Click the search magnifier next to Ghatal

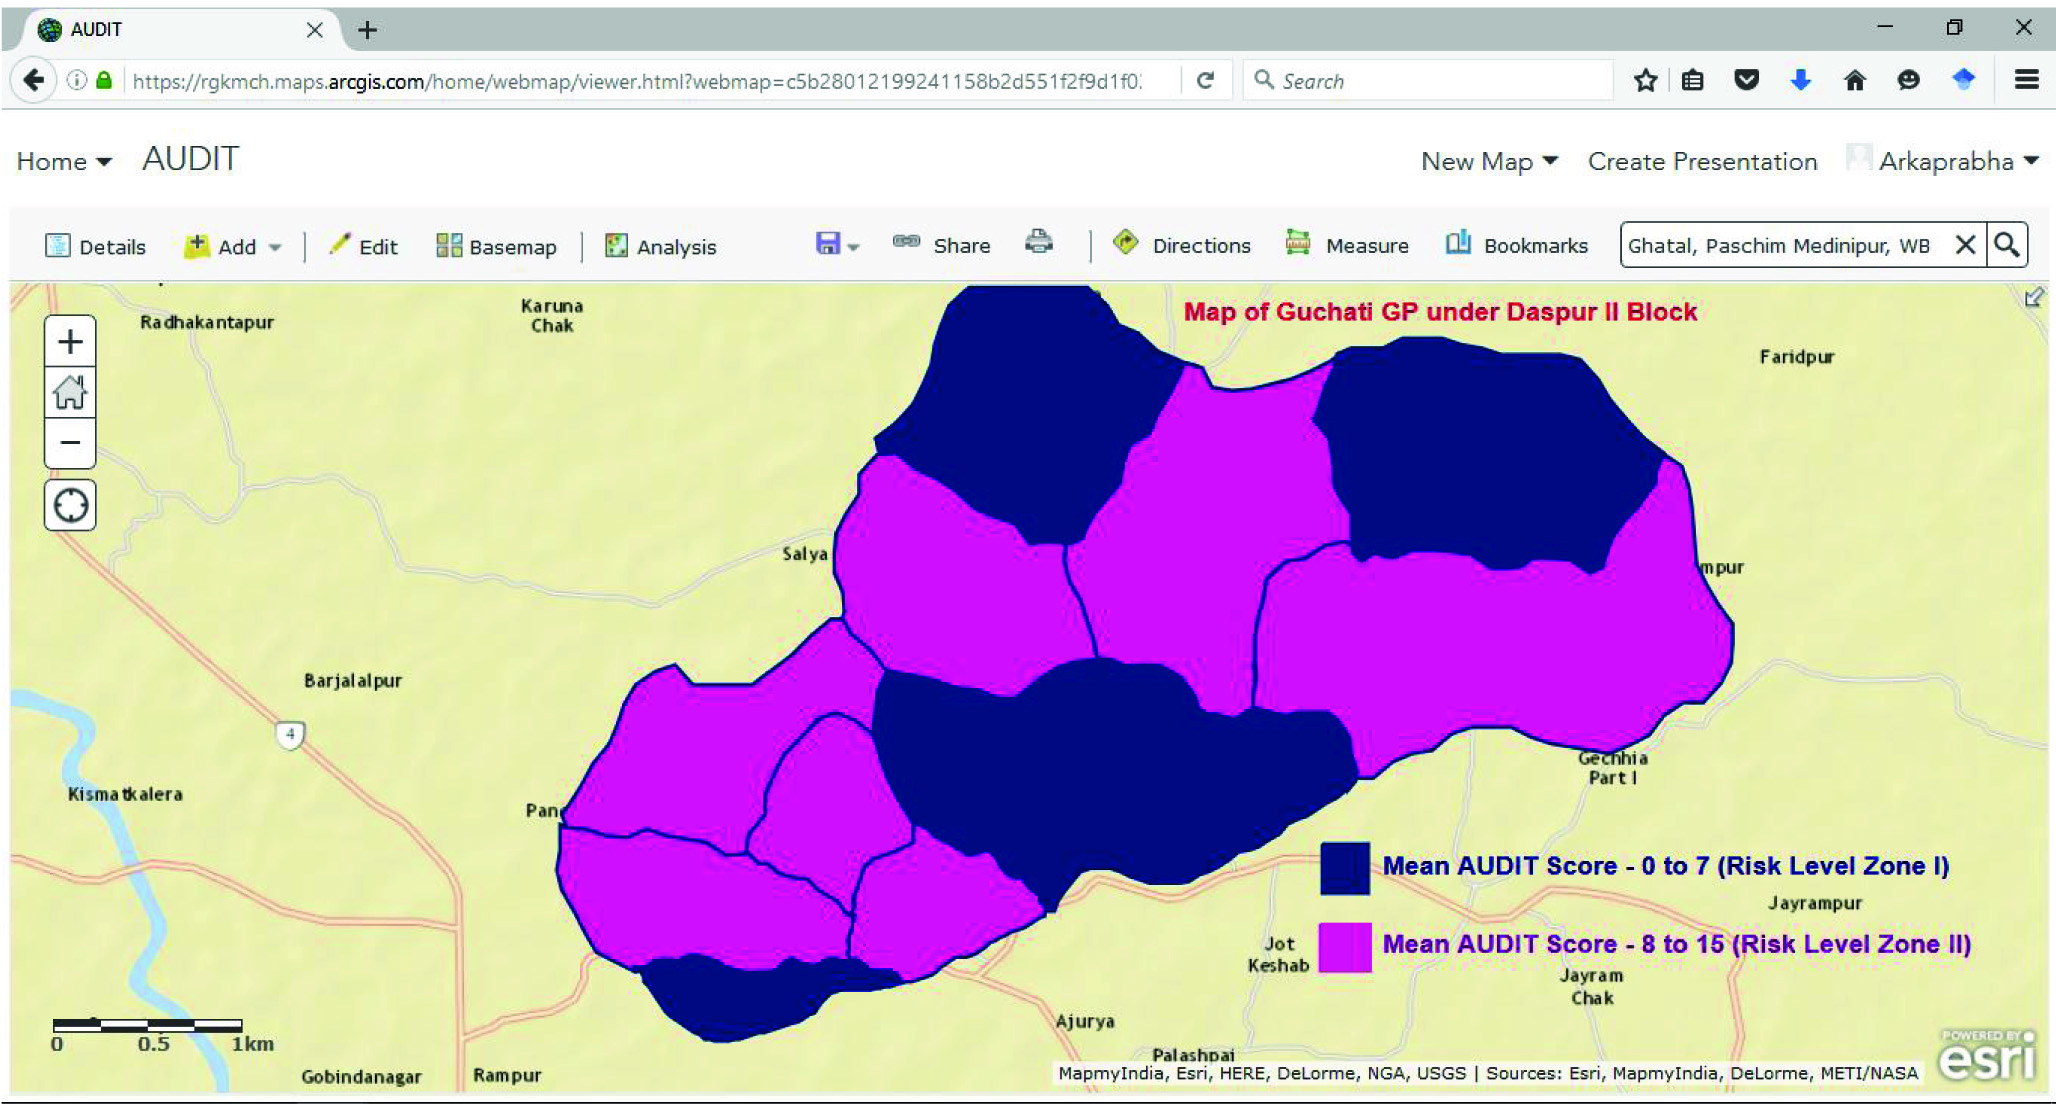[x=2006, y=245]
